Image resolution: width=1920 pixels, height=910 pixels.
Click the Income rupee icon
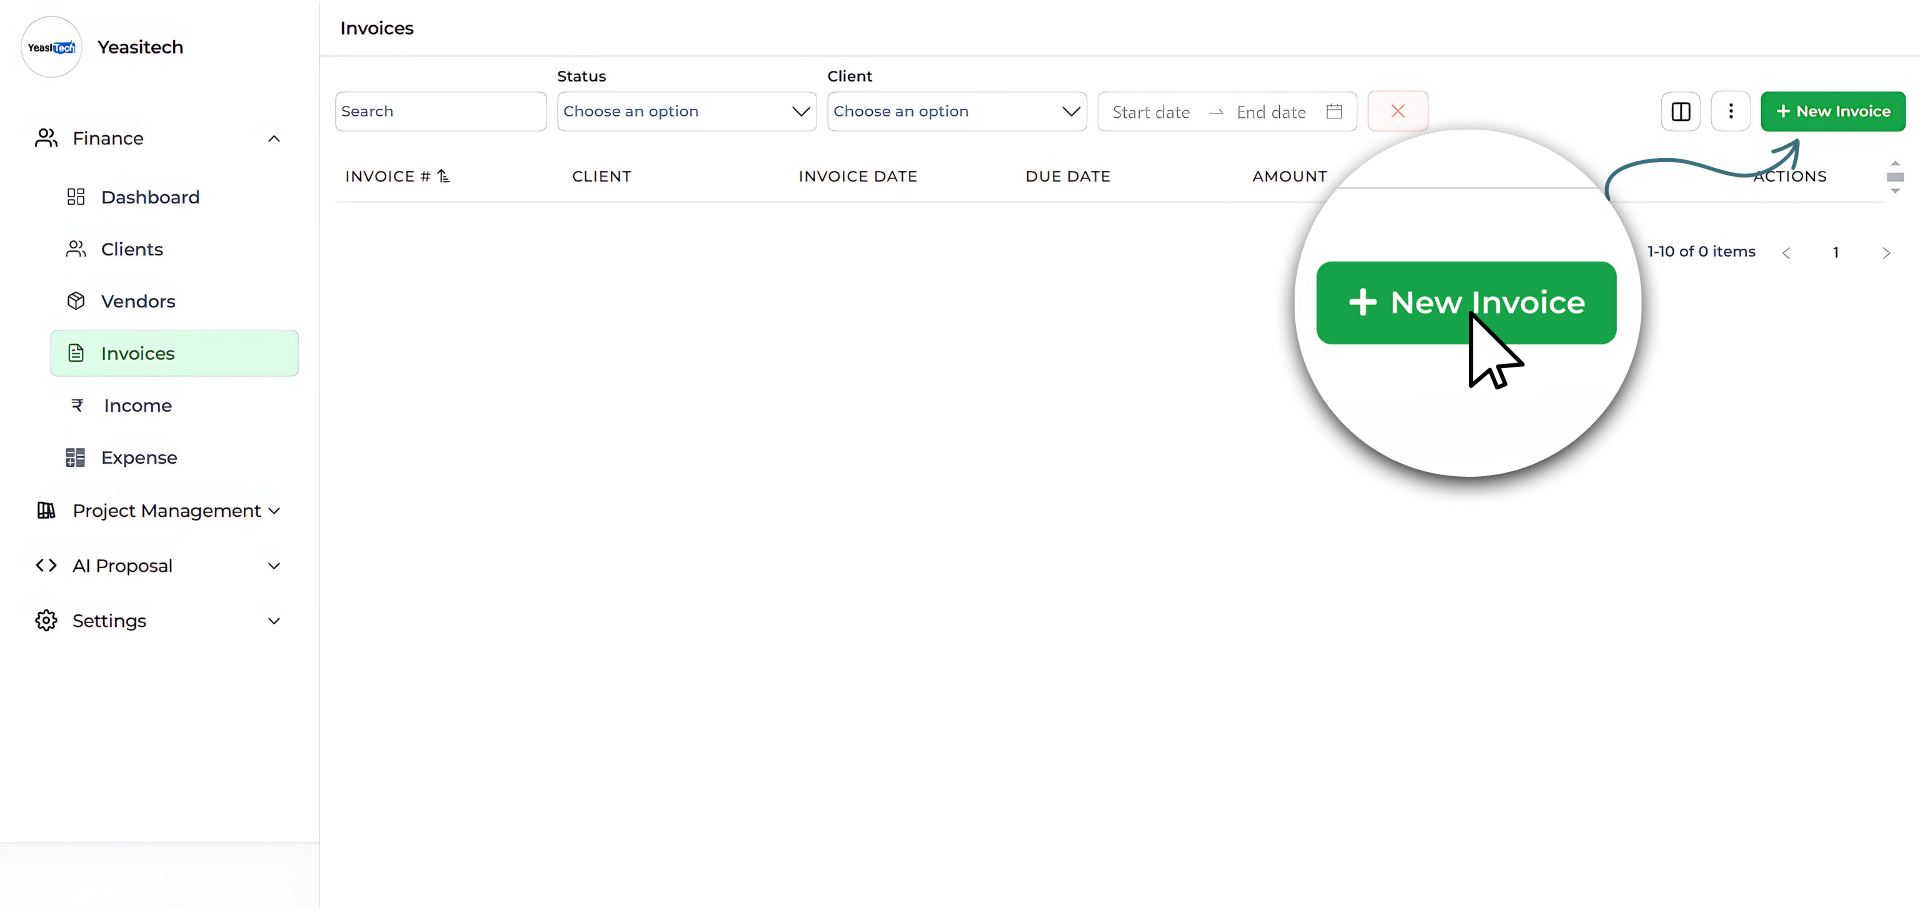(x=77, y=405)
